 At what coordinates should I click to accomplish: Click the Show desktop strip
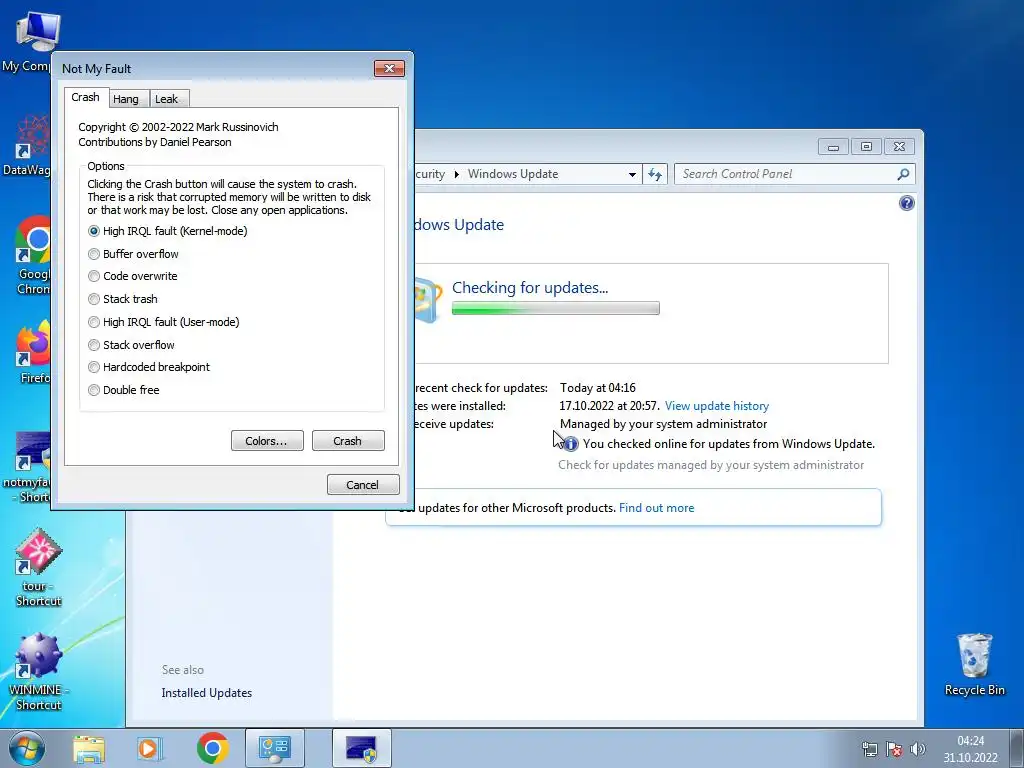coord(1017,748)
